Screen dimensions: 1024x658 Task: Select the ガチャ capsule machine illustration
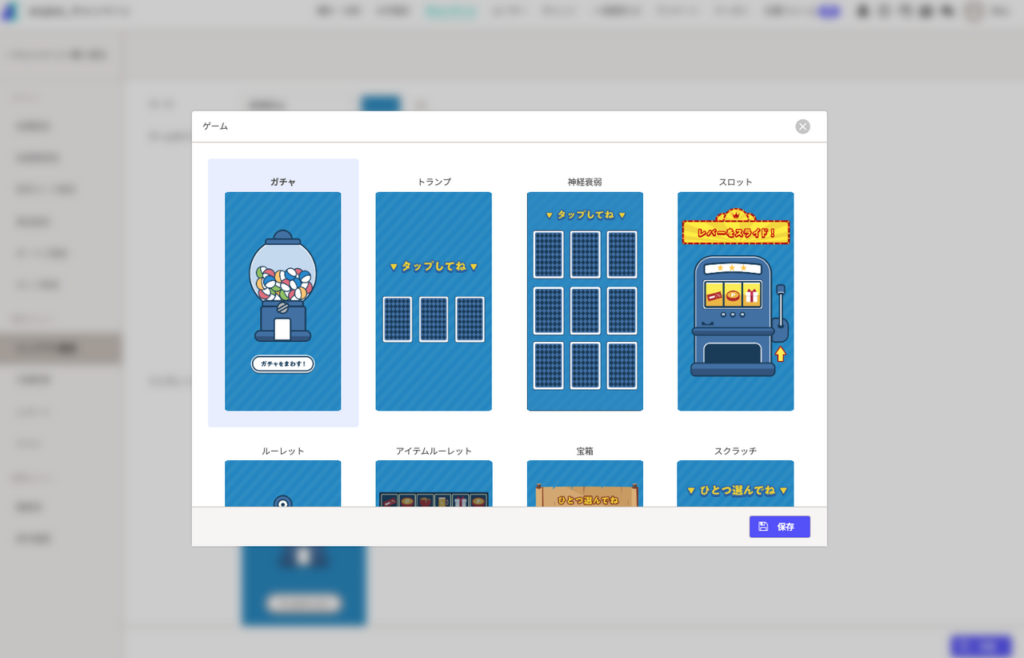pos(283,284)
